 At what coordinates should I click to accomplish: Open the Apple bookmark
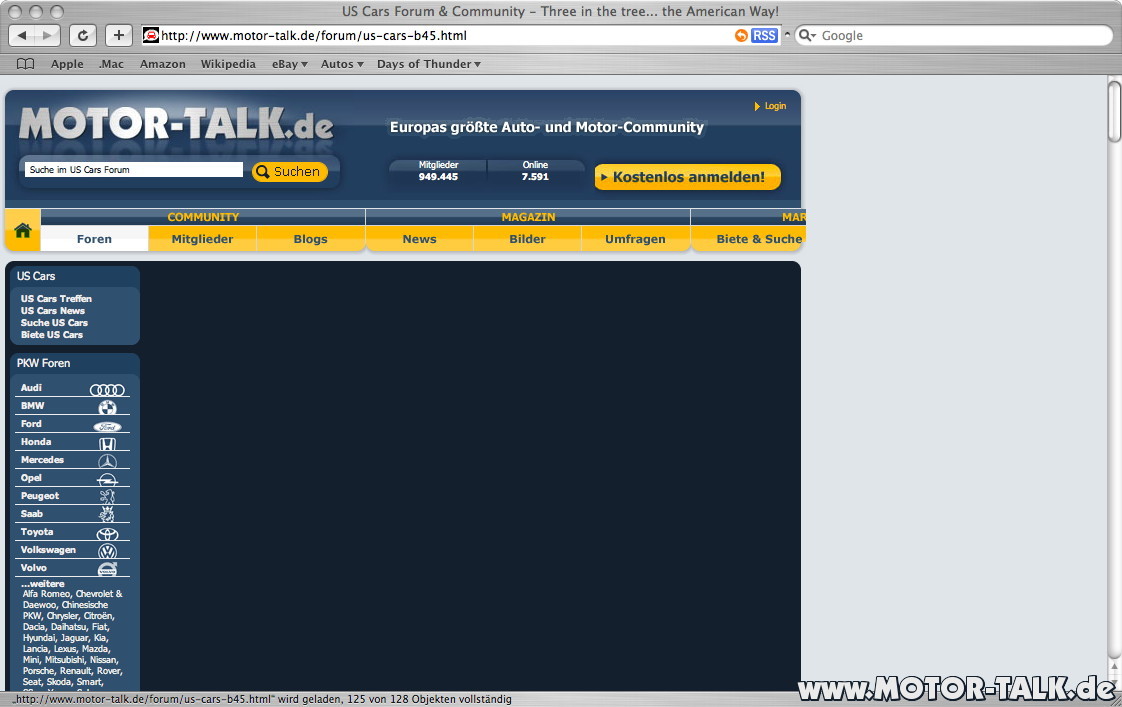[67, 64]
